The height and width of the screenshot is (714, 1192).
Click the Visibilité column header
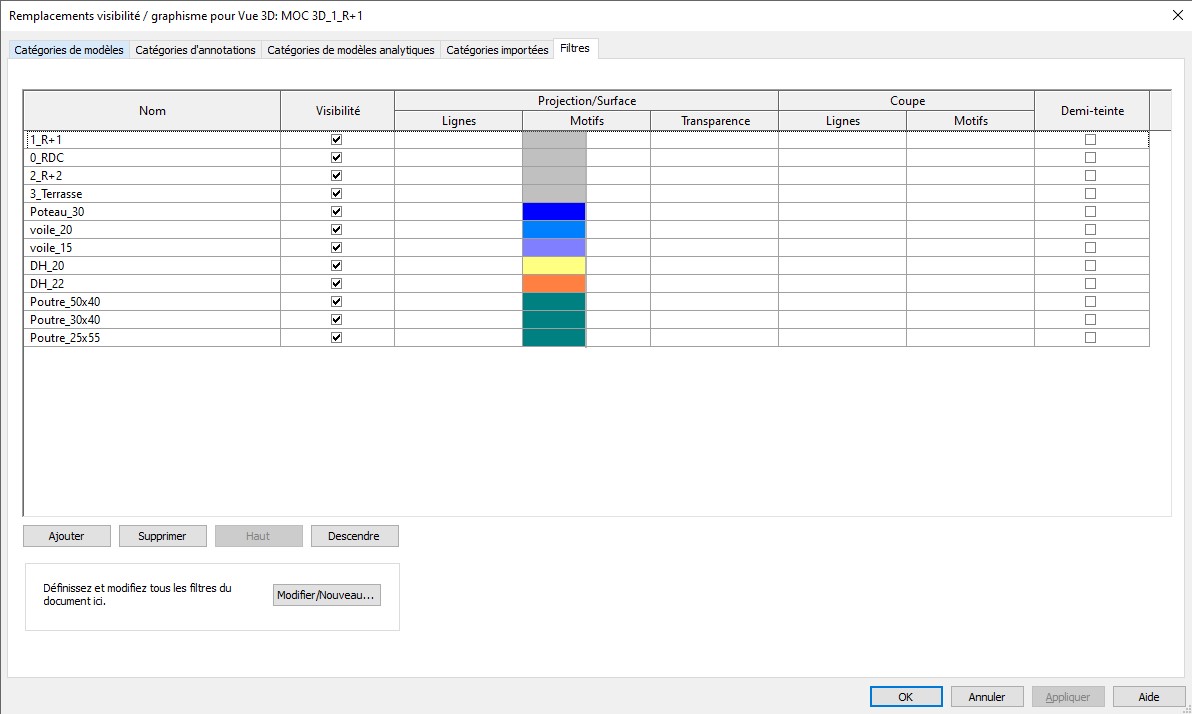pyautogui.click(x=338, y=111)
